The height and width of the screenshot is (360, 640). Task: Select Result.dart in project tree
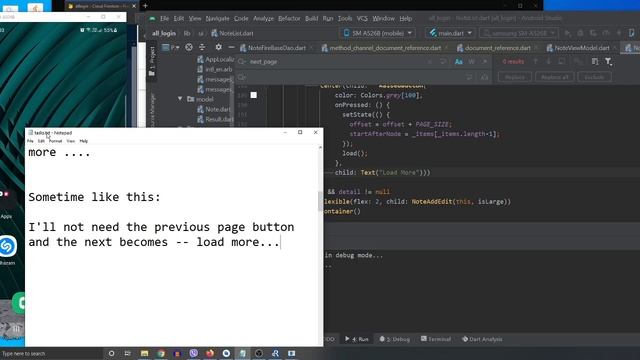click(x=215, y=119)
